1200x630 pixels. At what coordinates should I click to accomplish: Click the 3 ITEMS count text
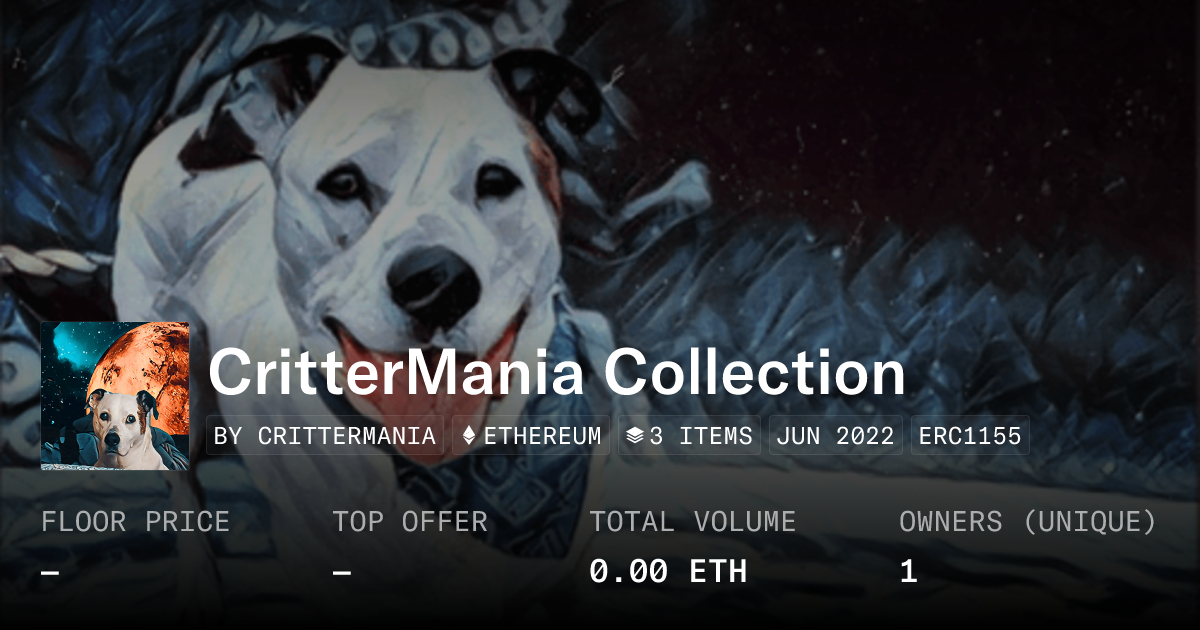coord(701,436)
